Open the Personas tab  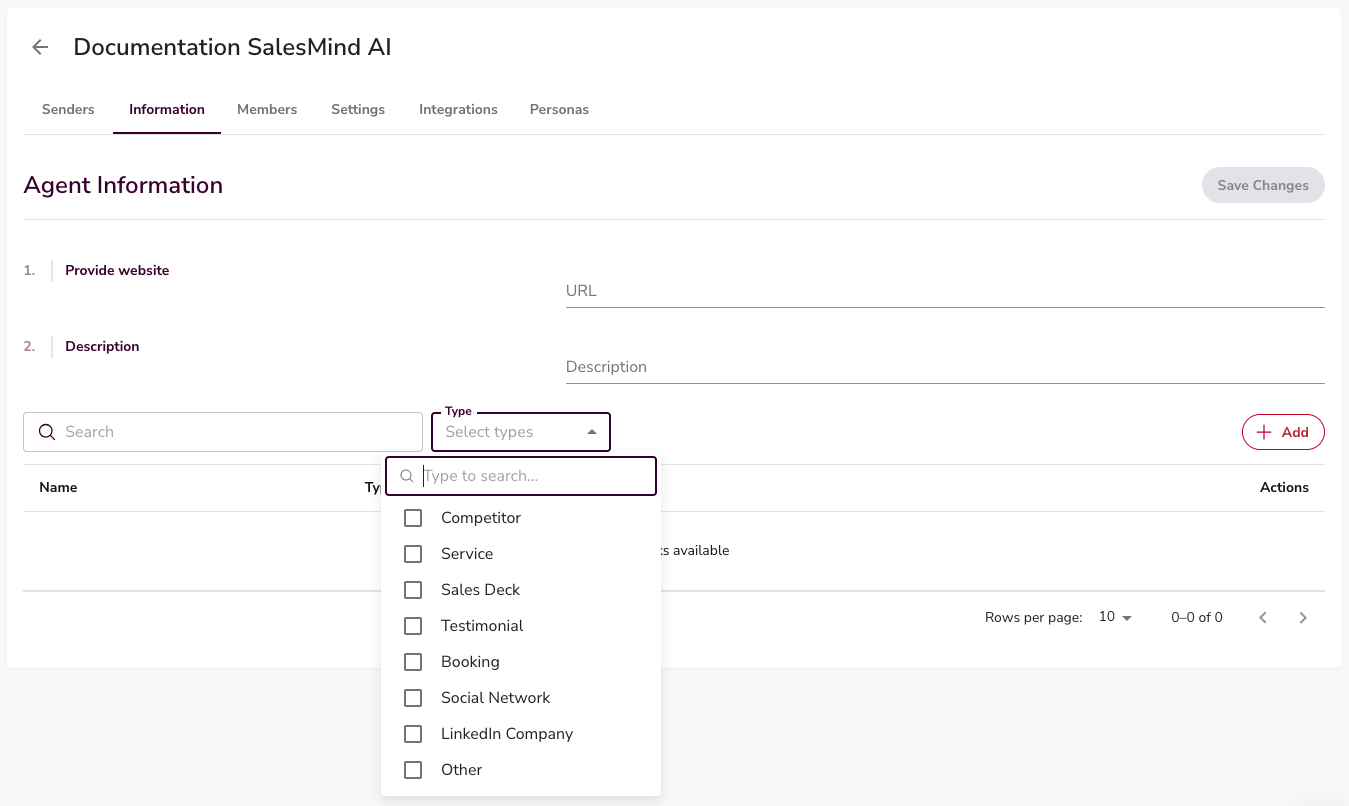coord(559,110)
